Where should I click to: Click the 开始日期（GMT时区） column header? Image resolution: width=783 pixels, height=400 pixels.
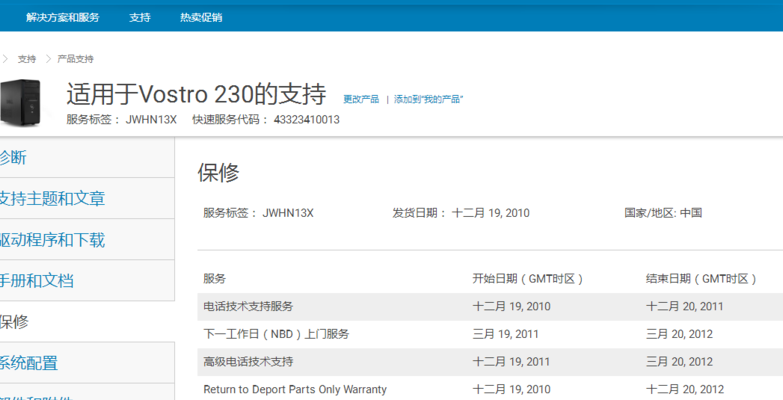528,279
